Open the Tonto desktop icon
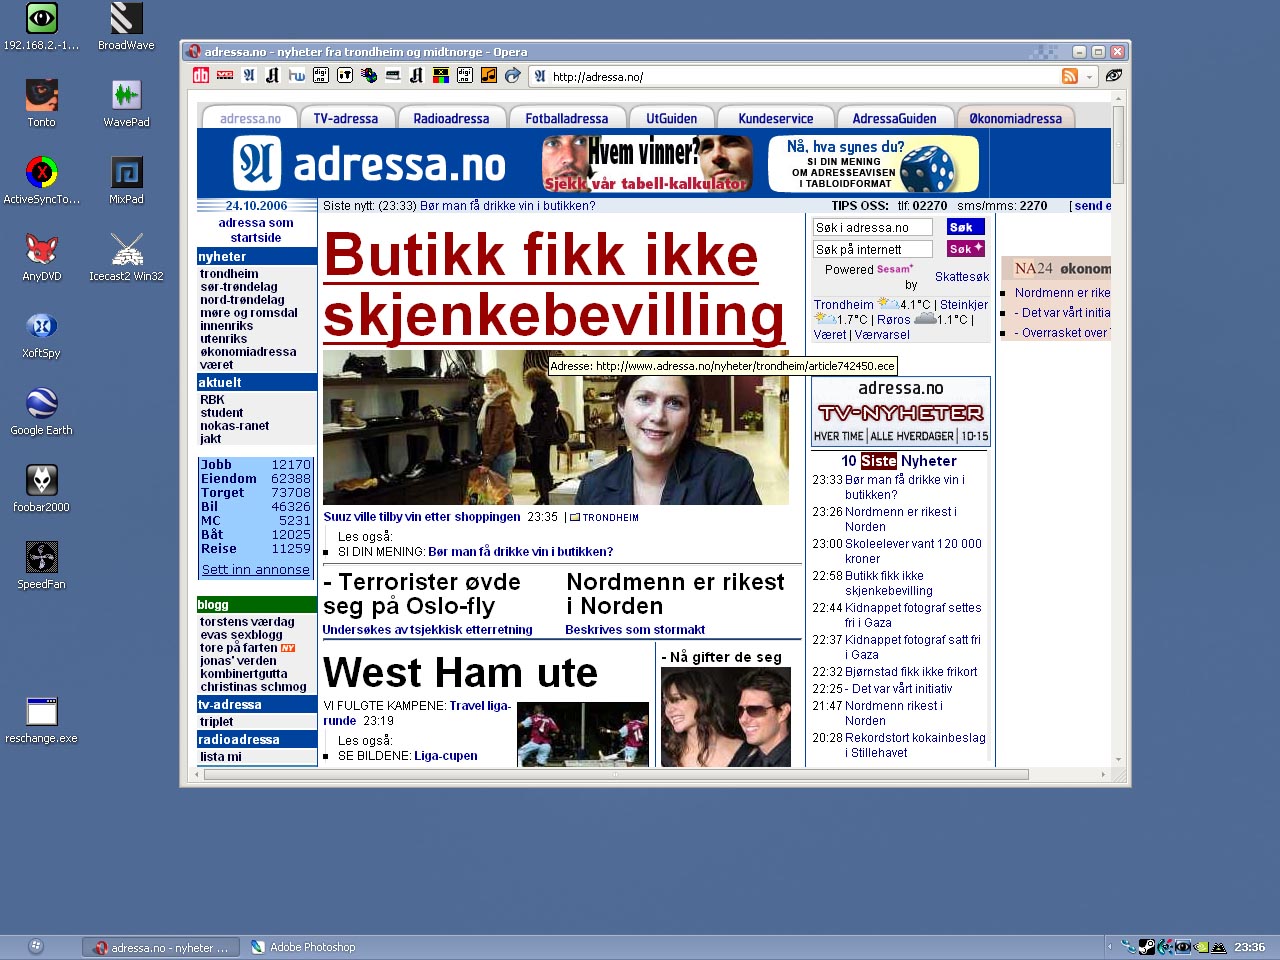Image resolution: width=1280 pixels, height=960 pixels. point(41,103)
